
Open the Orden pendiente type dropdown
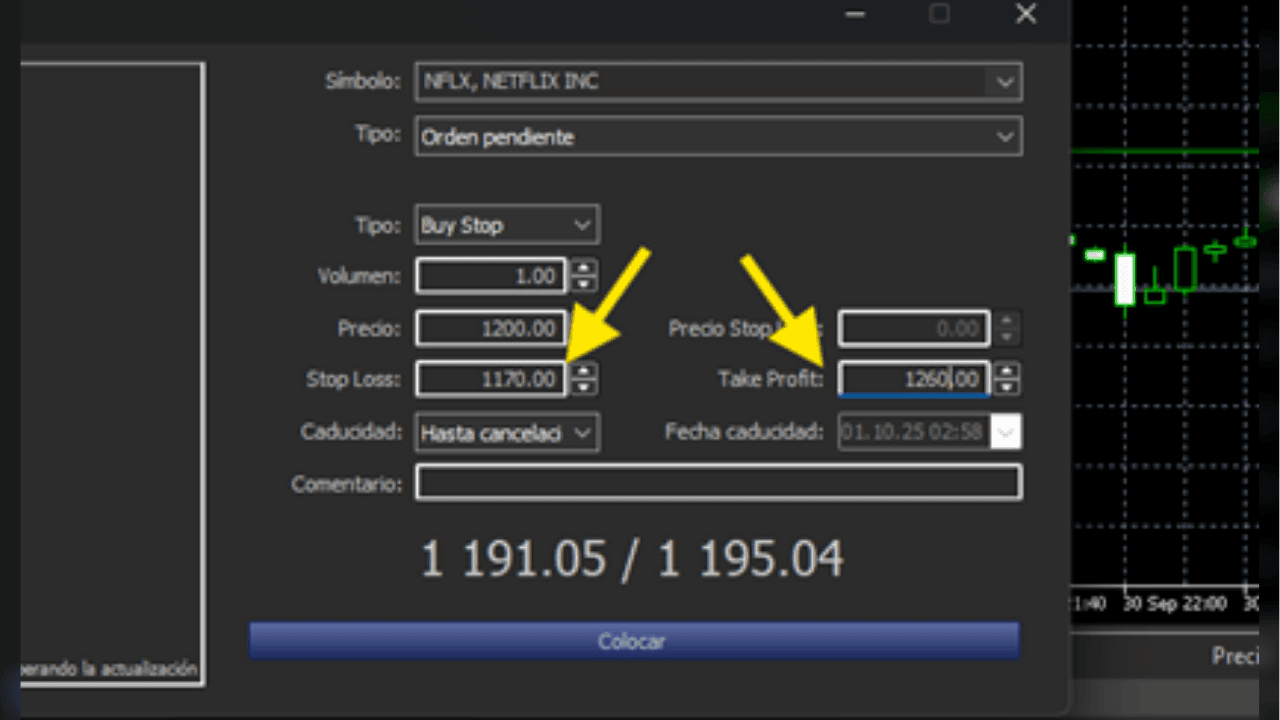coord(1005,136)
